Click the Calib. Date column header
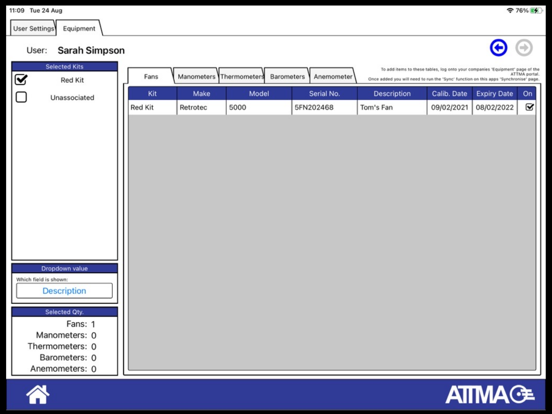552x414 pixels. [450, 94]
